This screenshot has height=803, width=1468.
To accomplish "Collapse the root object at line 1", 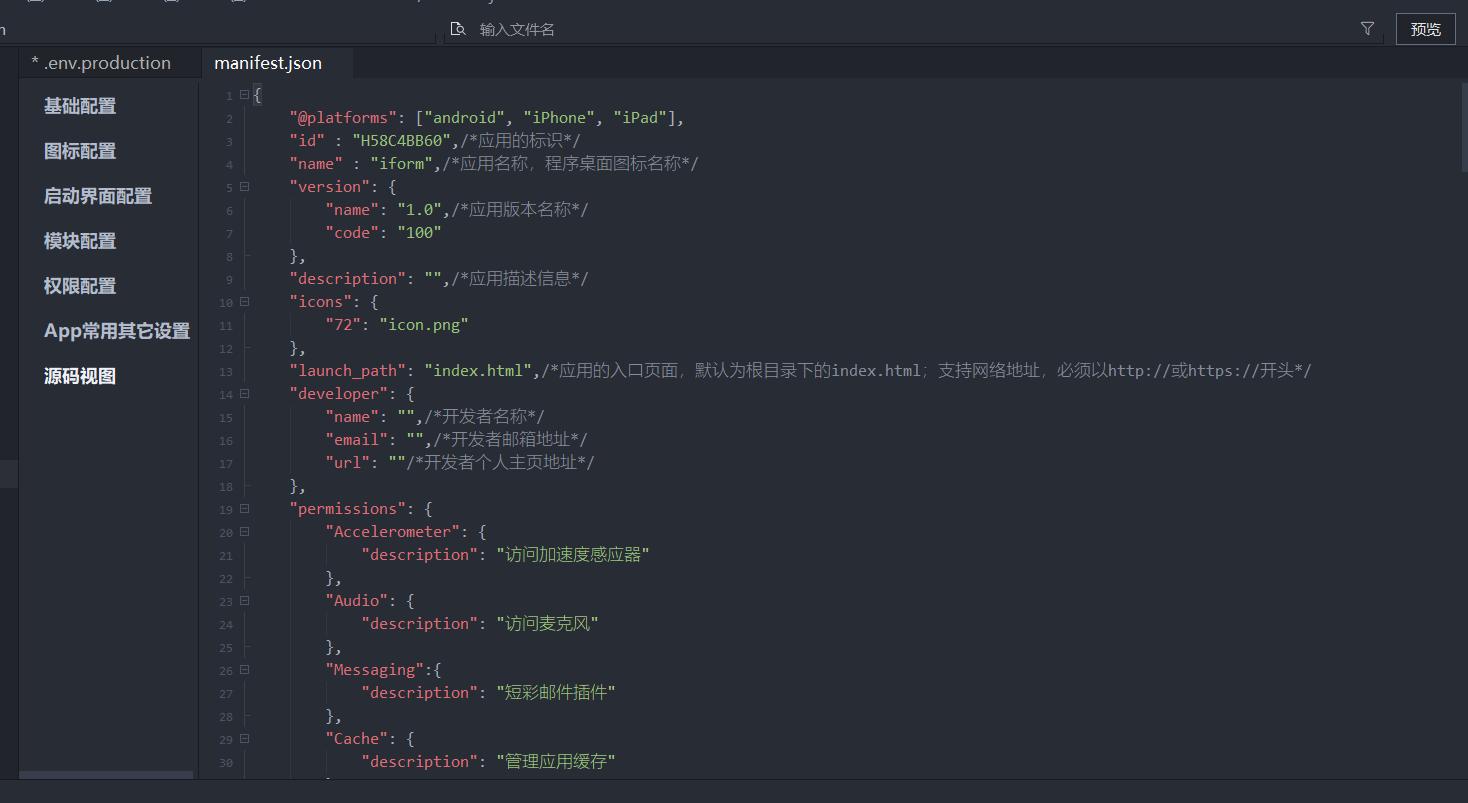I will [244, 95].
